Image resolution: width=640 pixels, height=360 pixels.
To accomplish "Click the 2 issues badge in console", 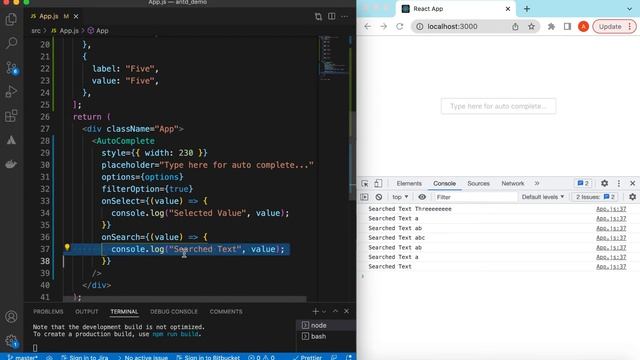I will tap(595, 197).
